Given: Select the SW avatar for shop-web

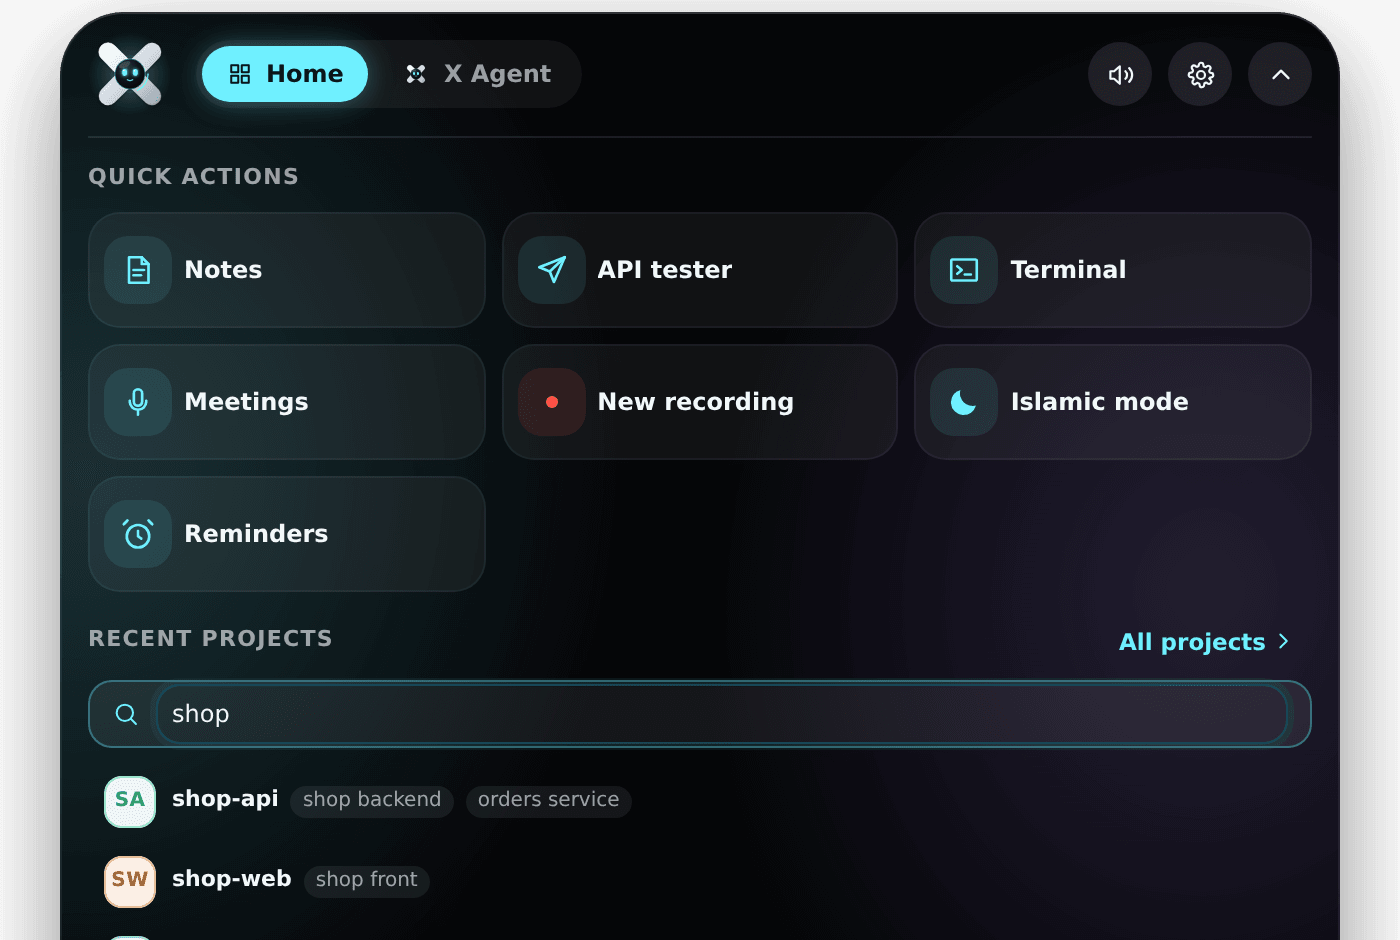Looking at the screenshot, I should click(x=130, y=882).
